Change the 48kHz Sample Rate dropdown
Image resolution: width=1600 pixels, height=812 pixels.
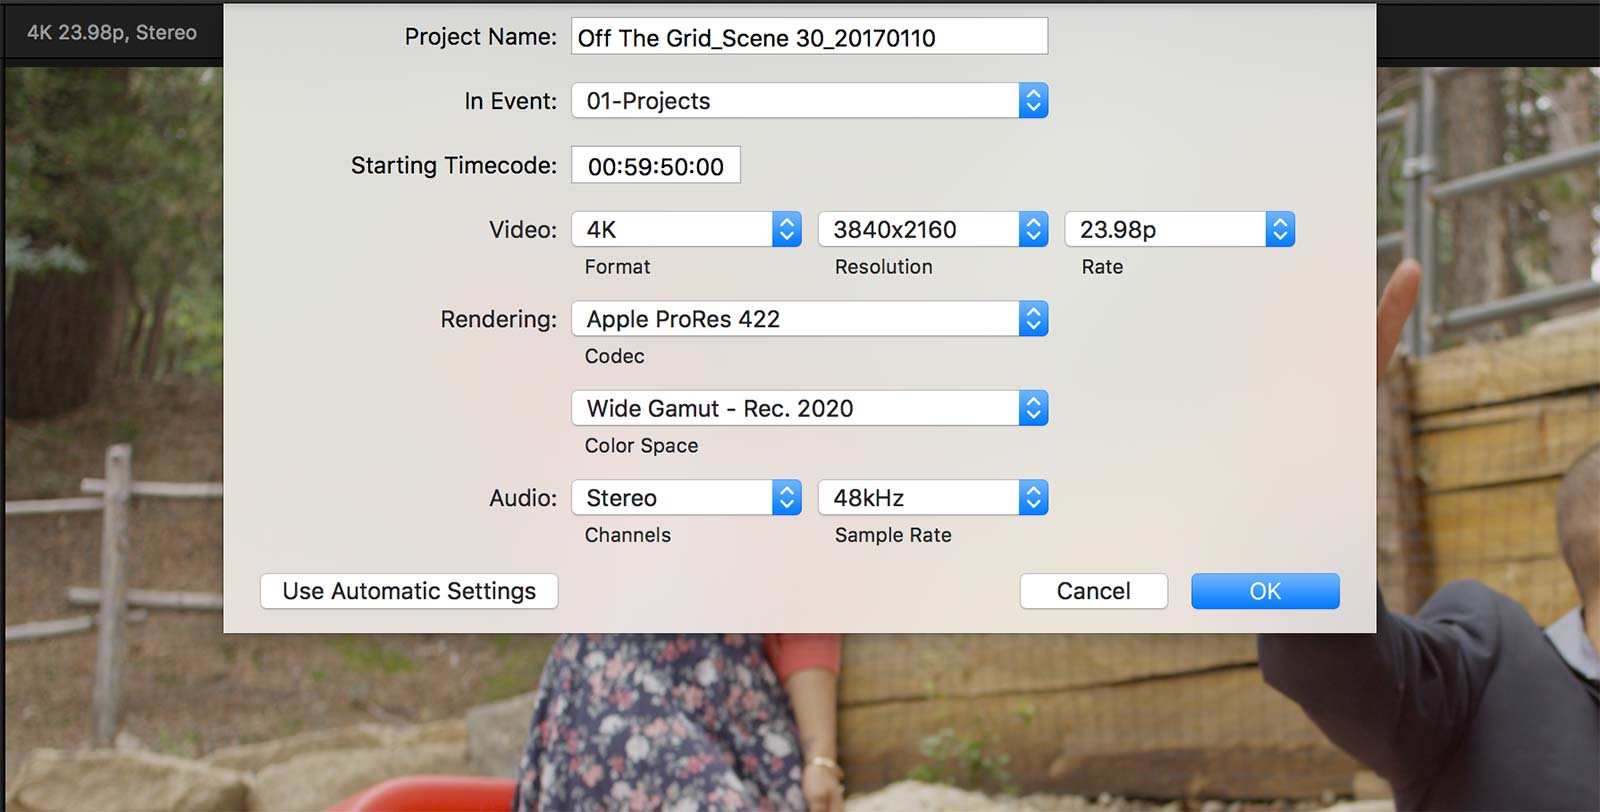point(932,498)
